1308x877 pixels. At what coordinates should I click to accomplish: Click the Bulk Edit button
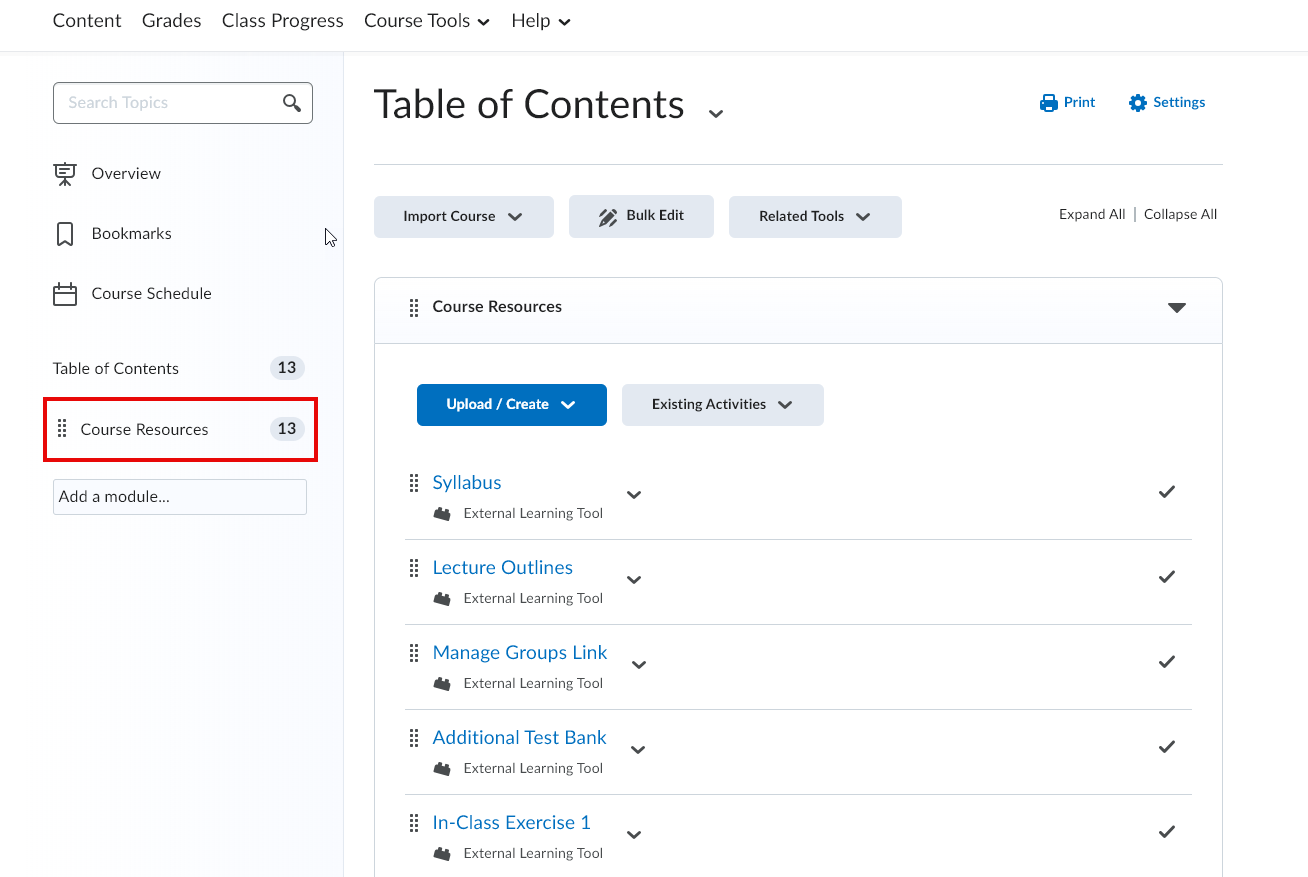641,216
